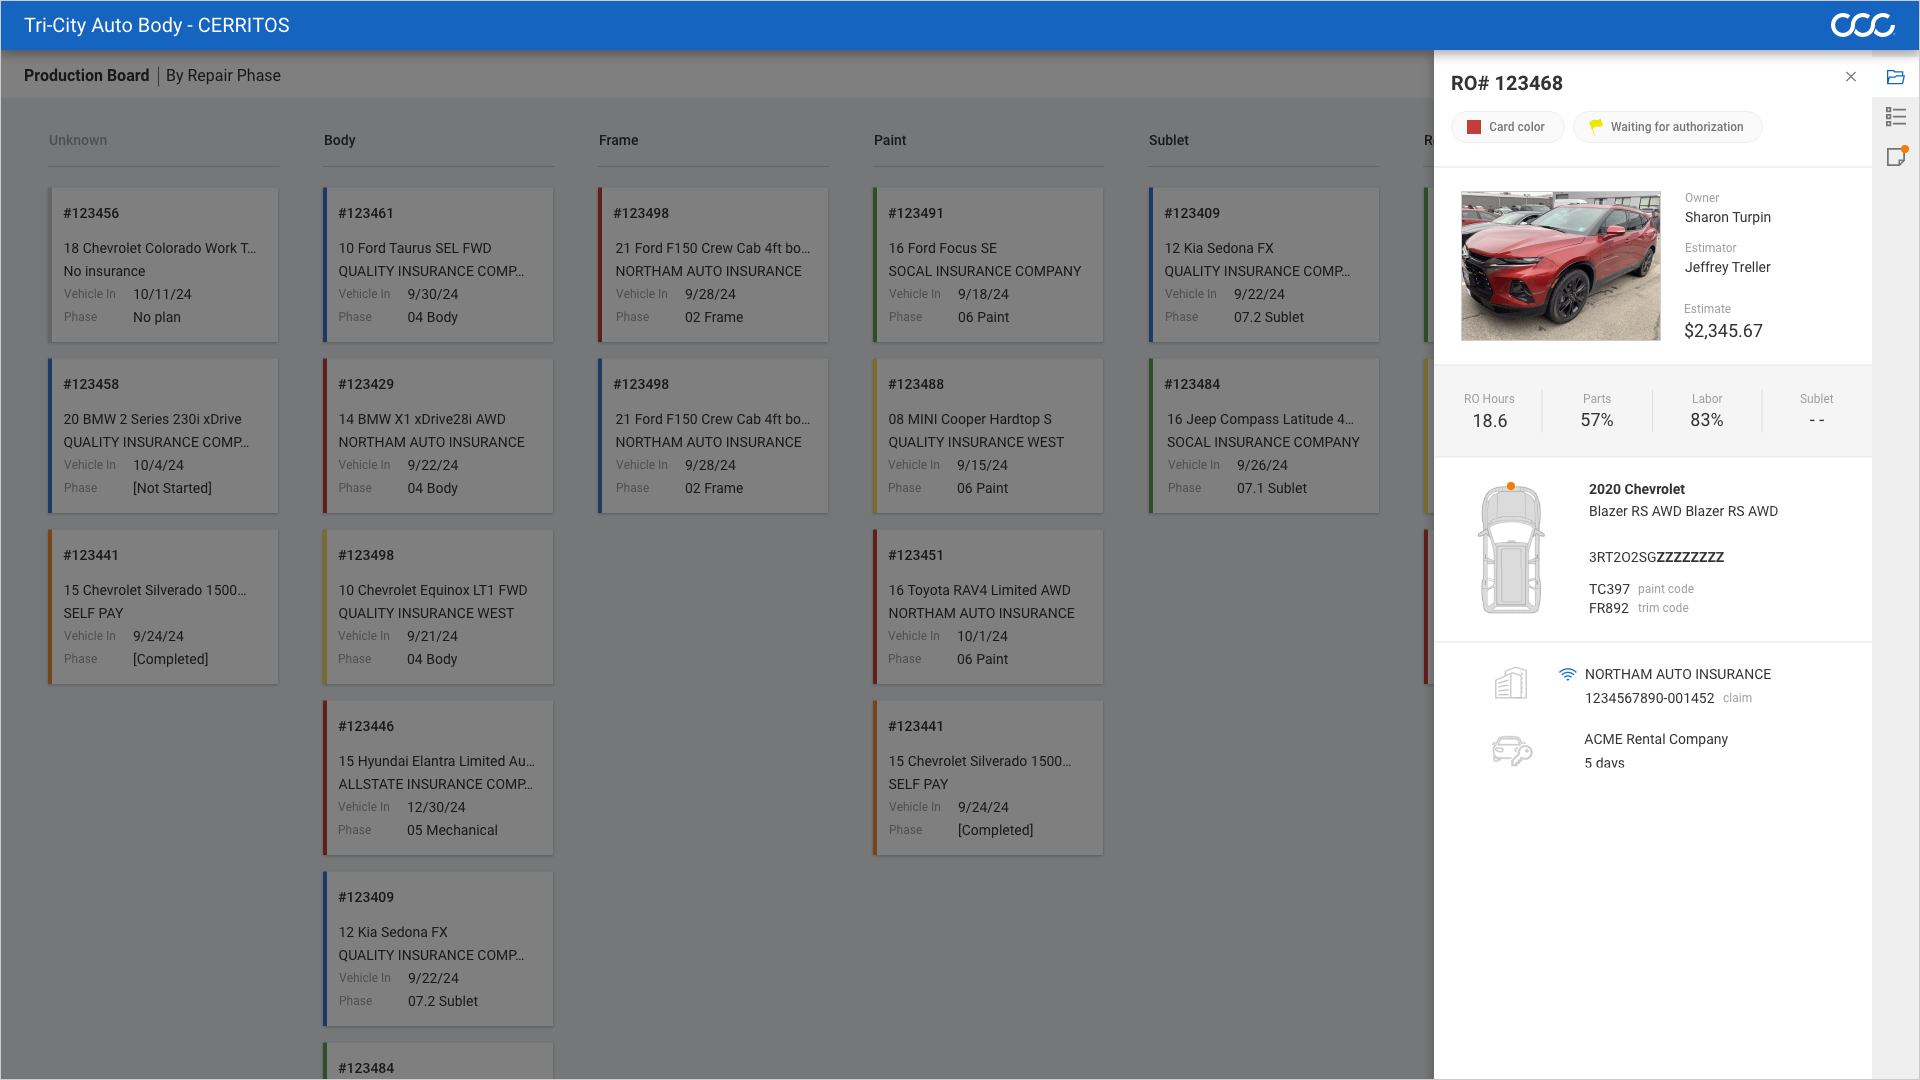Viewport: 1920px width, 1080px height.
Task: Close the RO# 123468 detail panel
Action: pyautogui.click(x=1851, y=77)
